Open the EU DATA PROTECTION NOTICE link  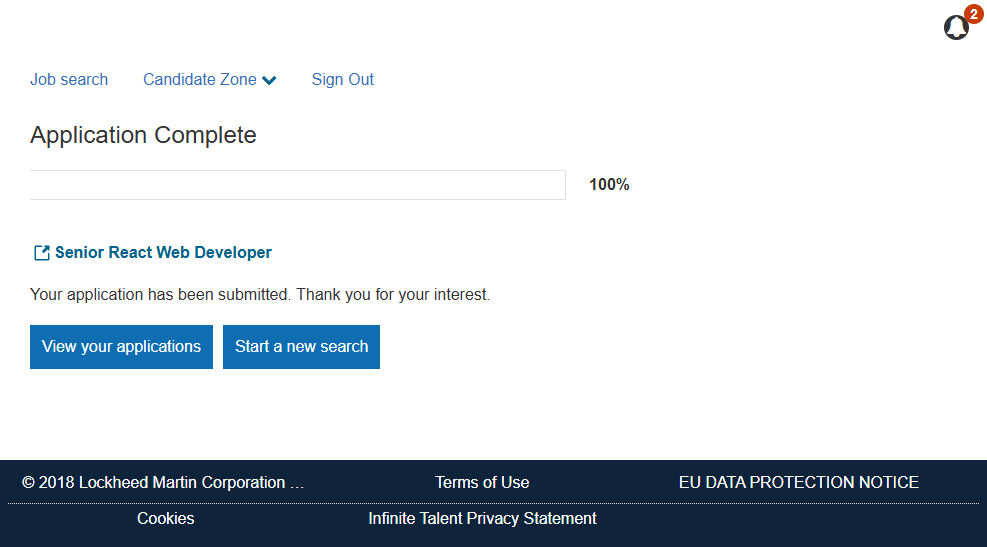pos(798,482)
